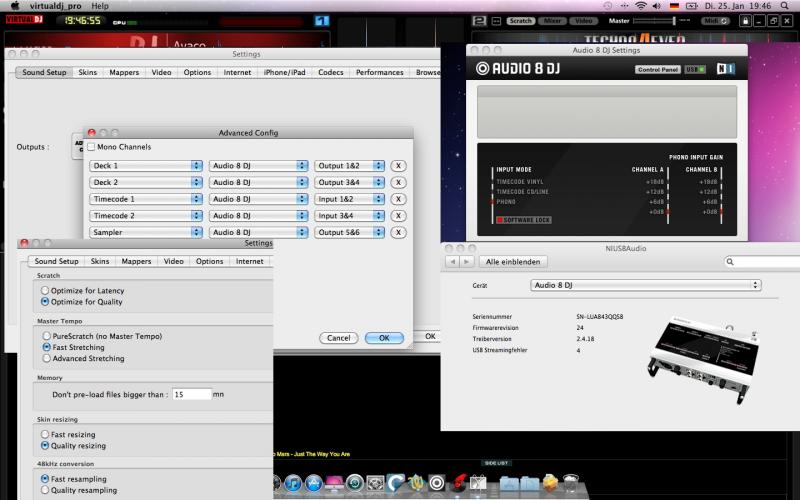Adjust the Channel B phono gain slider
This screenshot has width=800, height=500.
click(721, 195)
